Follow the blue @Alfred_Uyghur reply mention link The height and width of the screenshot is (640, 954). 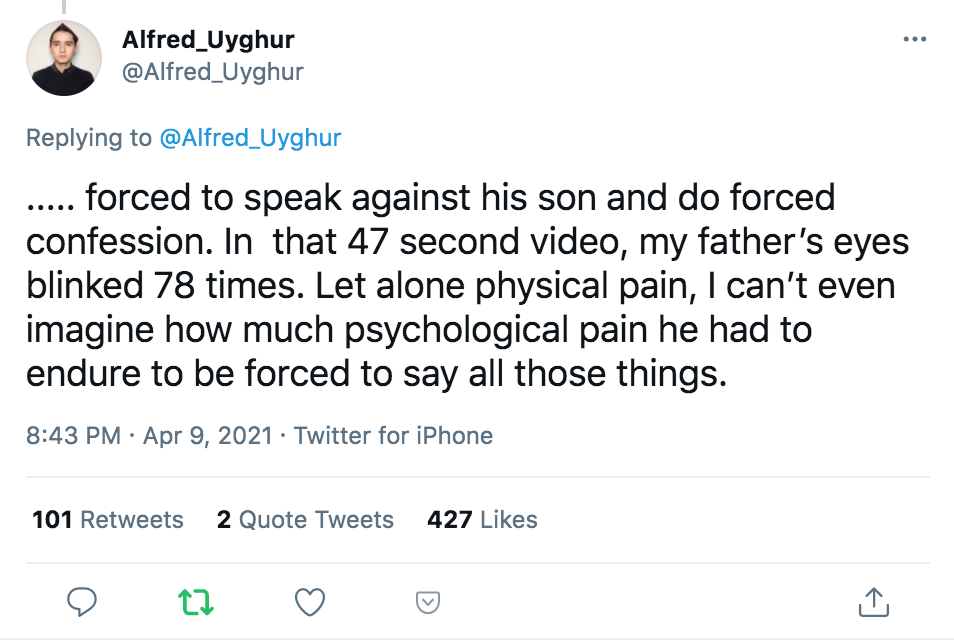click(x=250, y=137)
